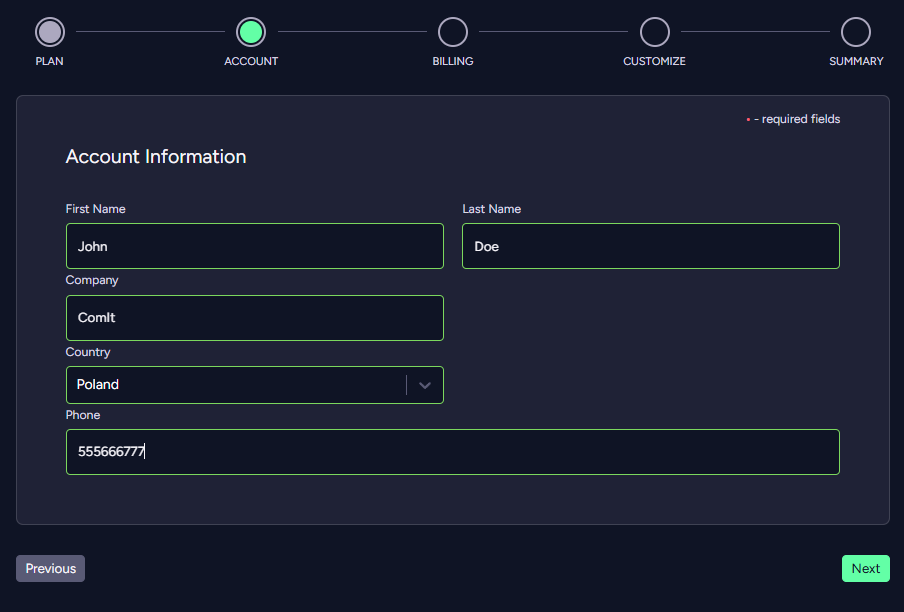This screenshot has width=904, height=612.
Task: Click the CUSTOMIZE step circle
Action: pyautogui.click(x=654, y=32)
